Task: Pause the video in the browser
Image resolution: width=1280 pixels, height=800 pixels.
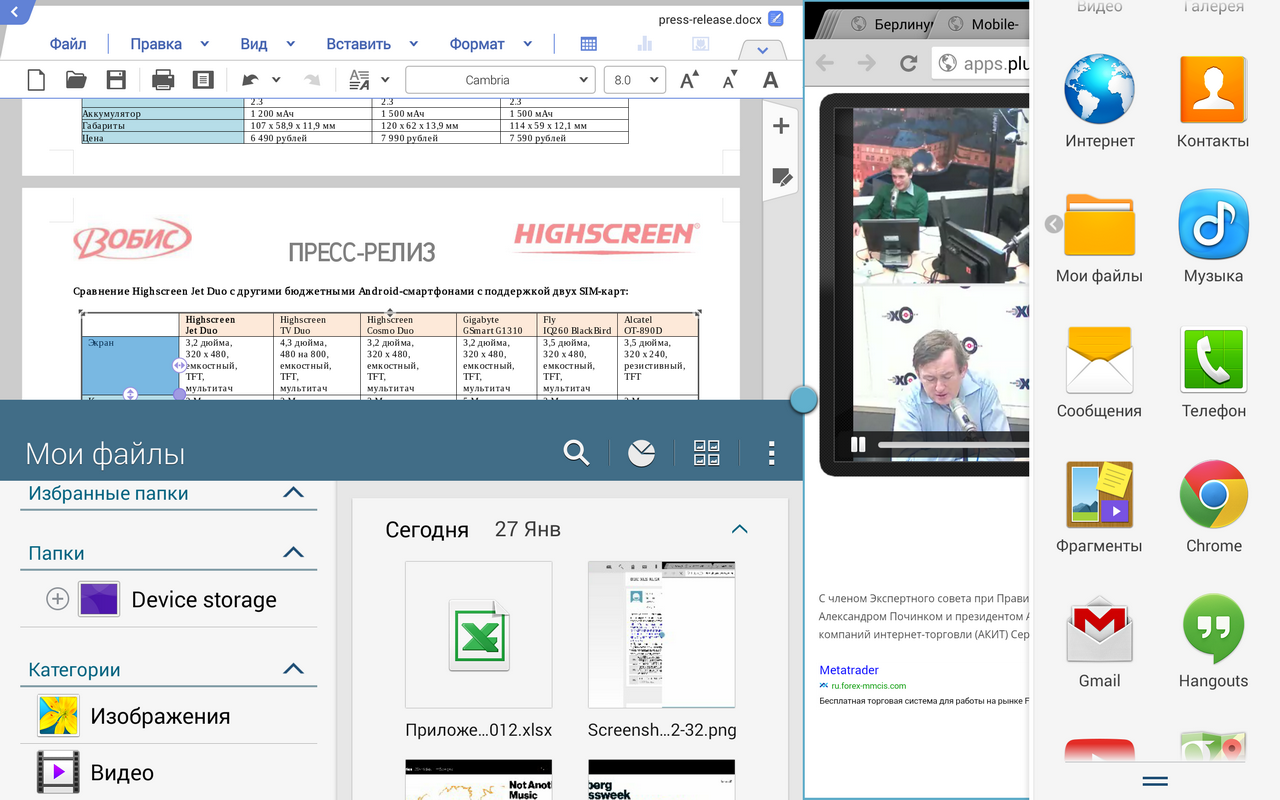Action: click(x=858, y=444)
